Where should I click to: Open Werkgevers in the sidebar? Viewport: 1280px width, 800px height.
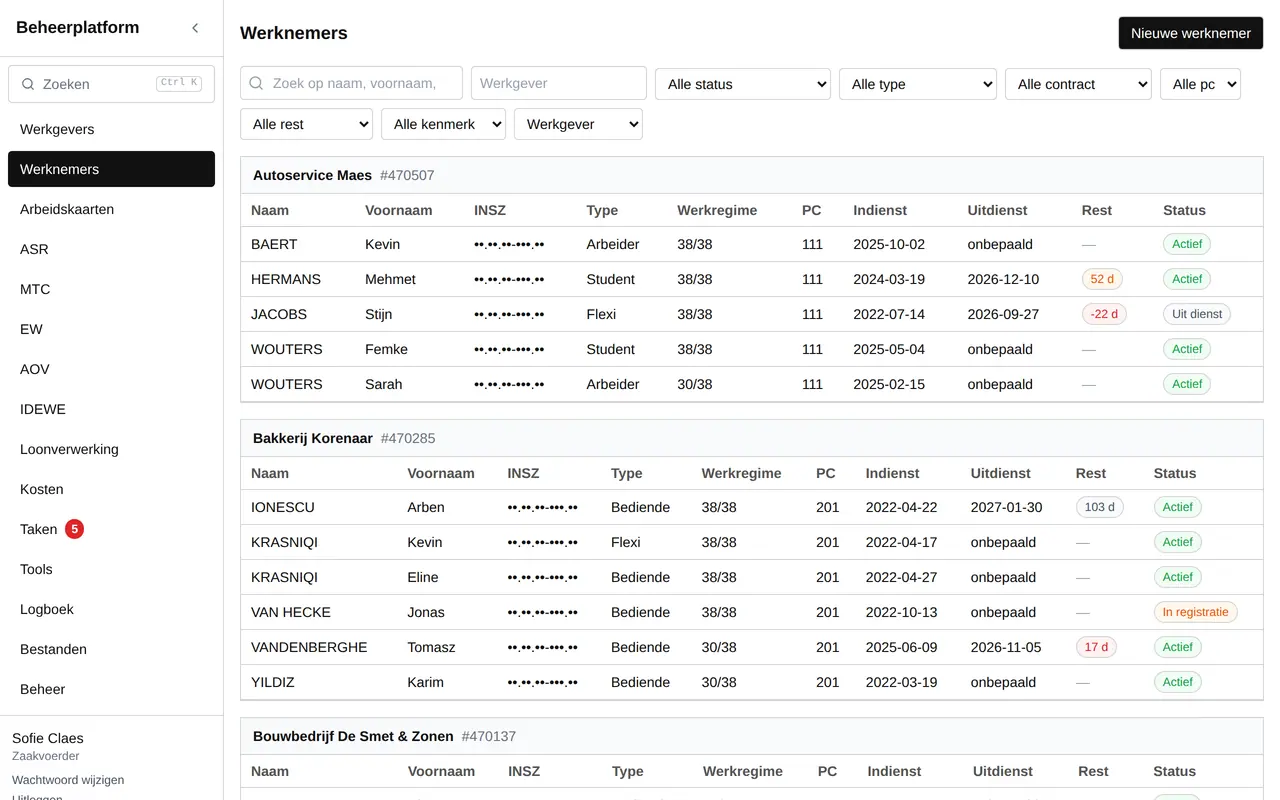[111, 129]
